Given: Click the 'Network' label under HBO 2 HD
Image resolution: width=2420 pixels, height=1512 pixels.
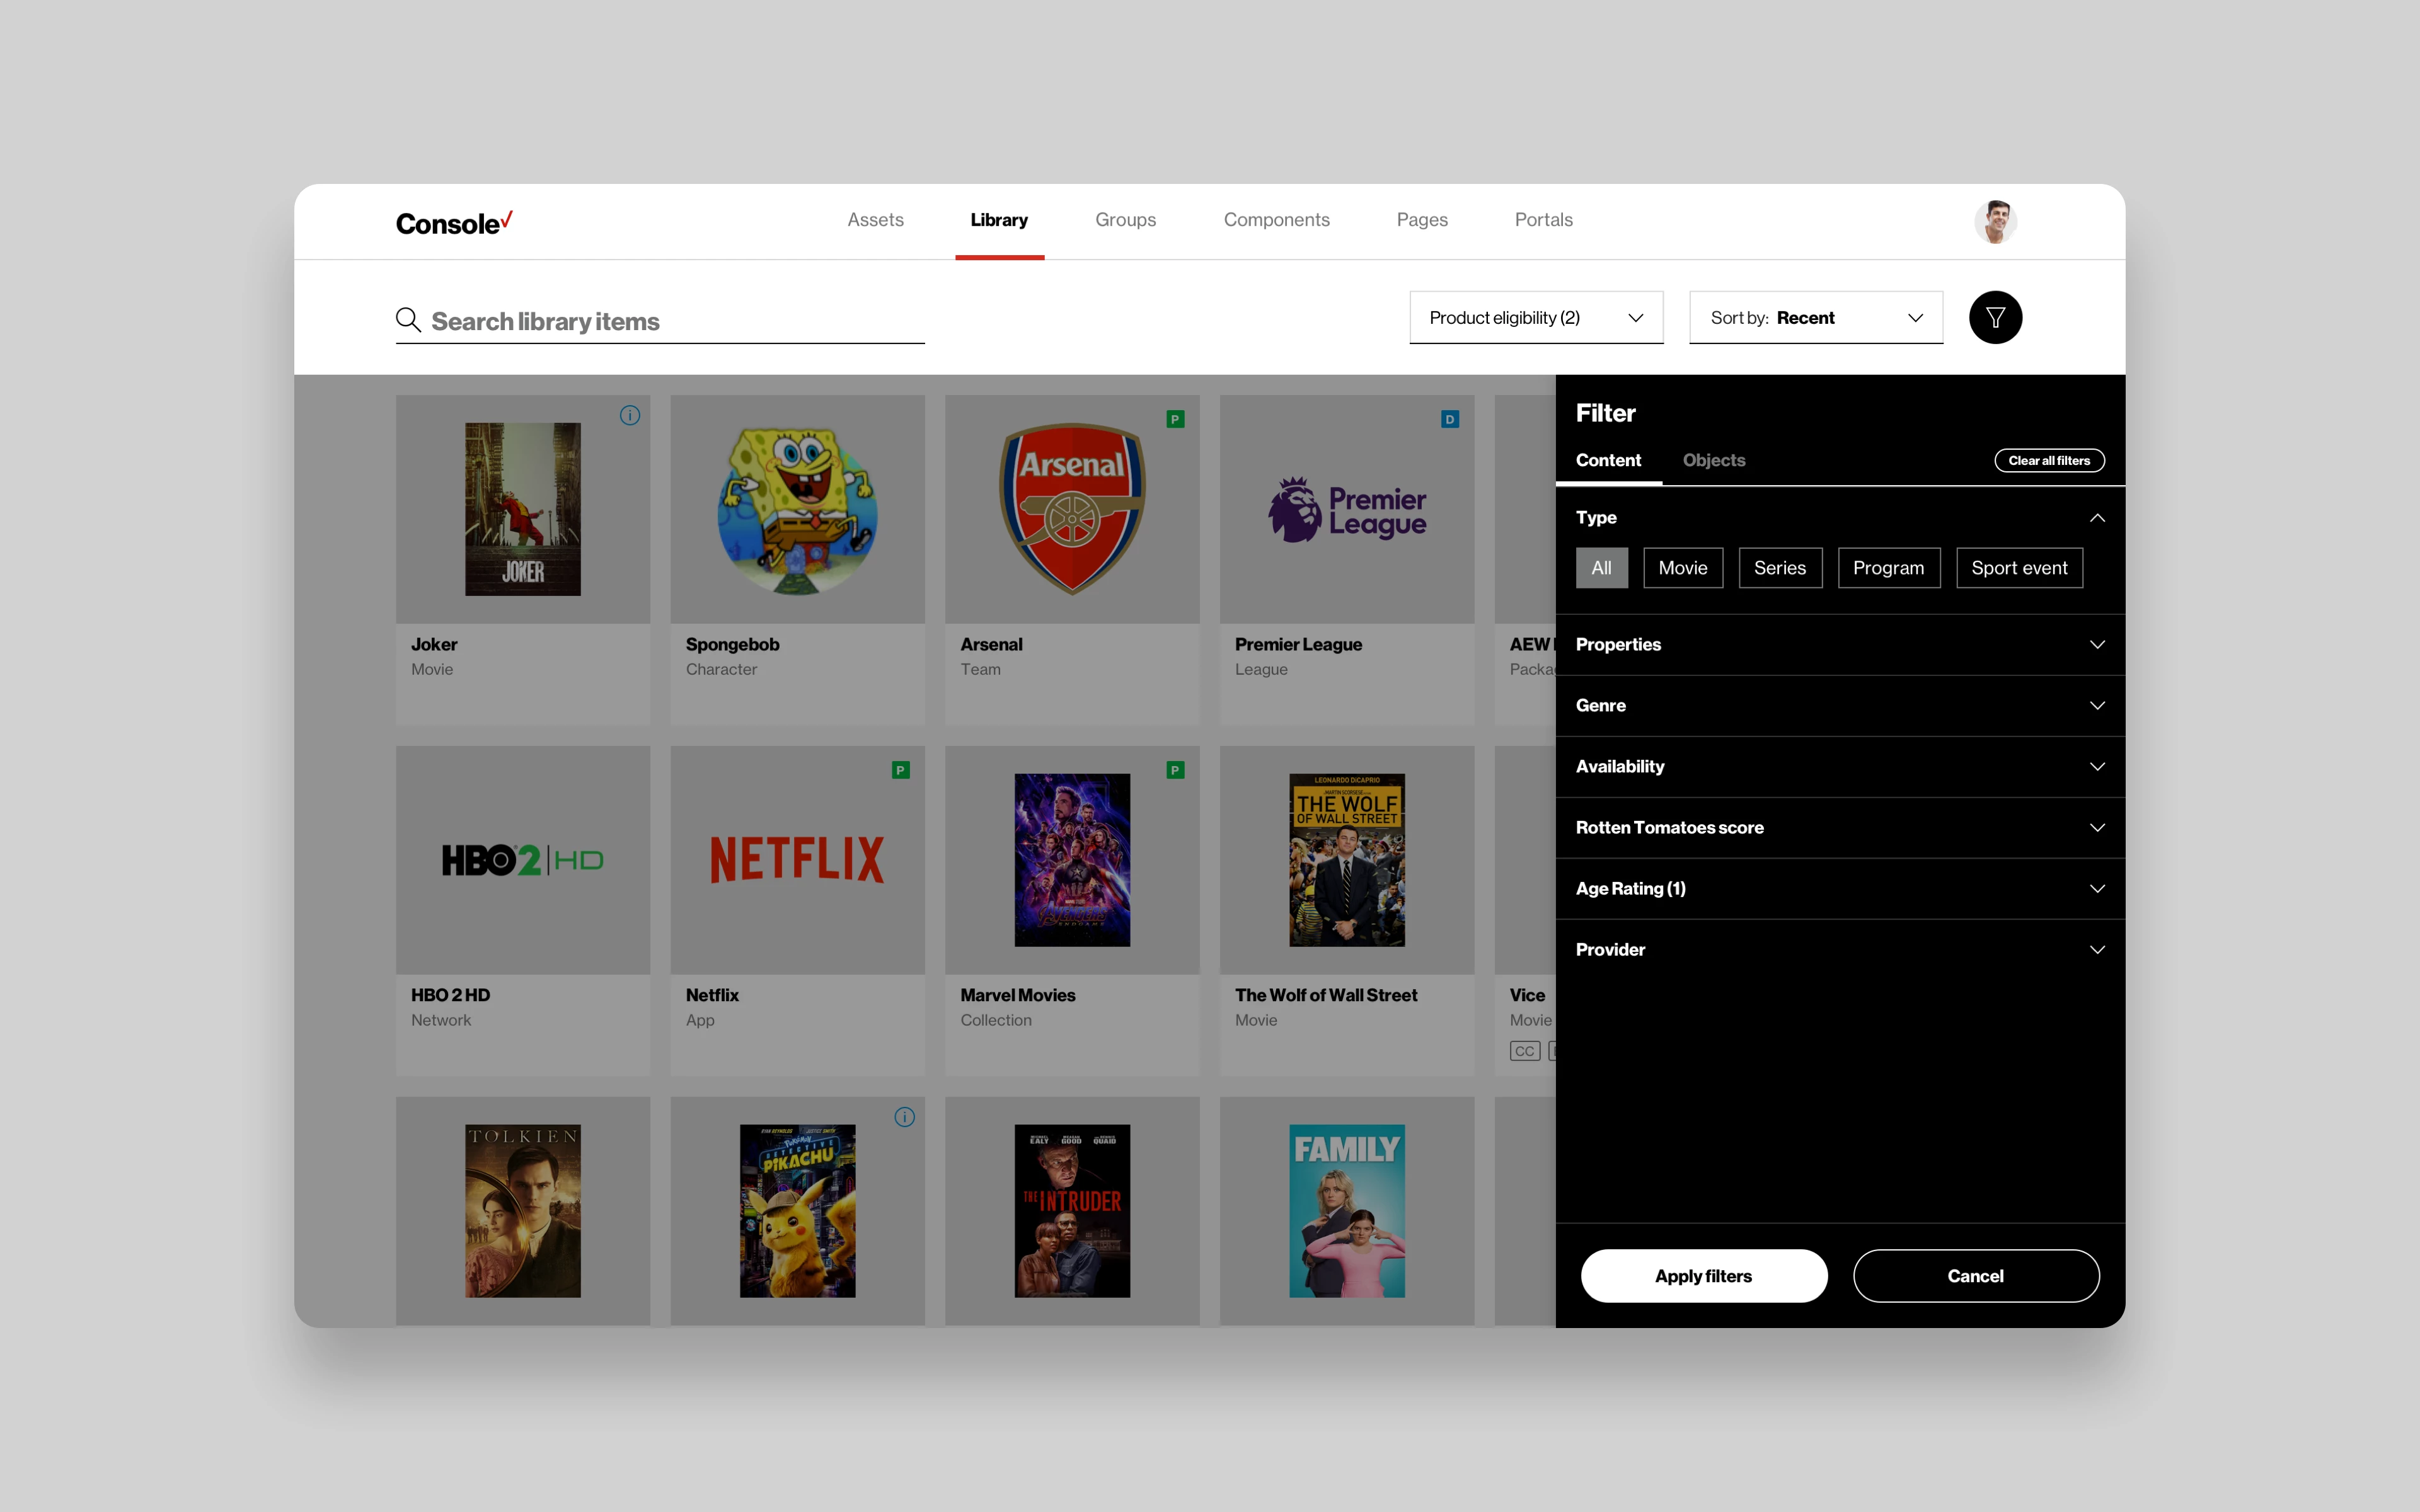Looking at the screenshot, I should point(440,1021).
